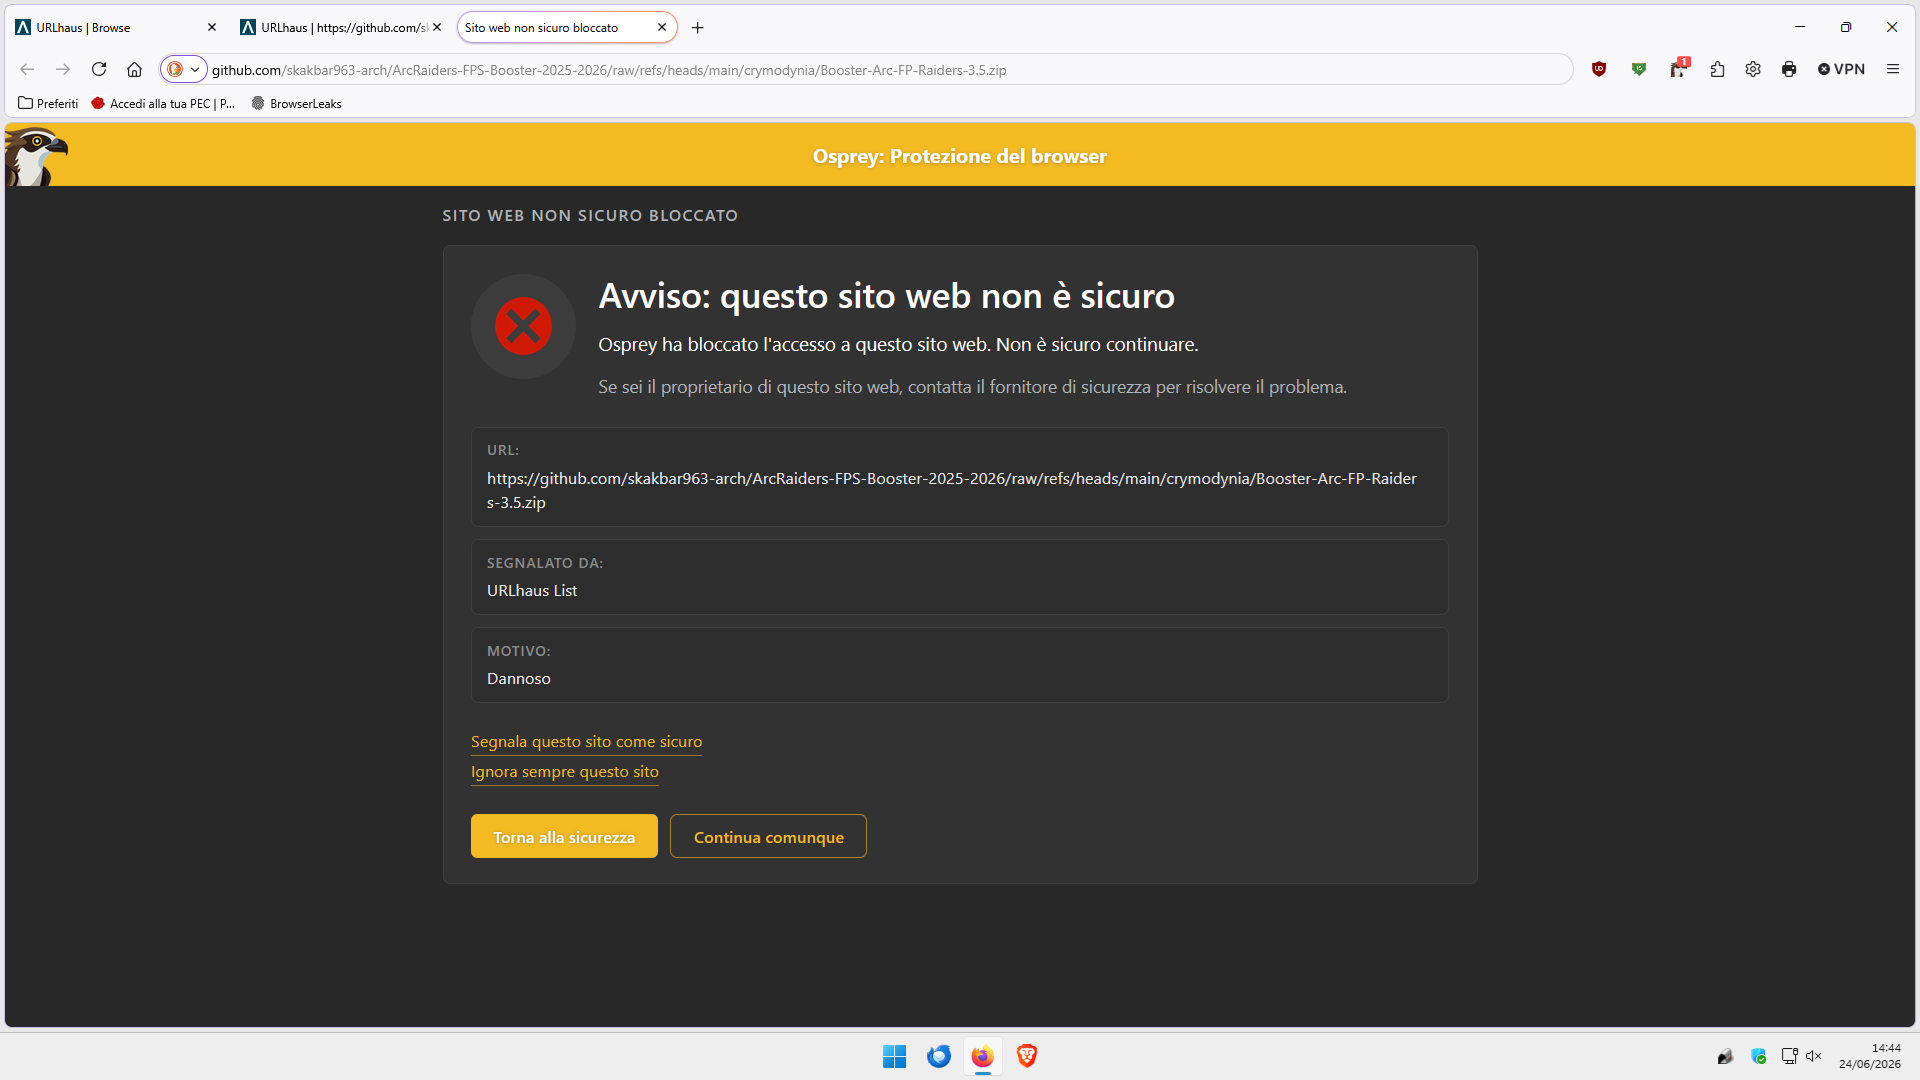Click the muted volume tray icon
The height and width of the screenshot is (1080, 1920).
[1814, 1056]
